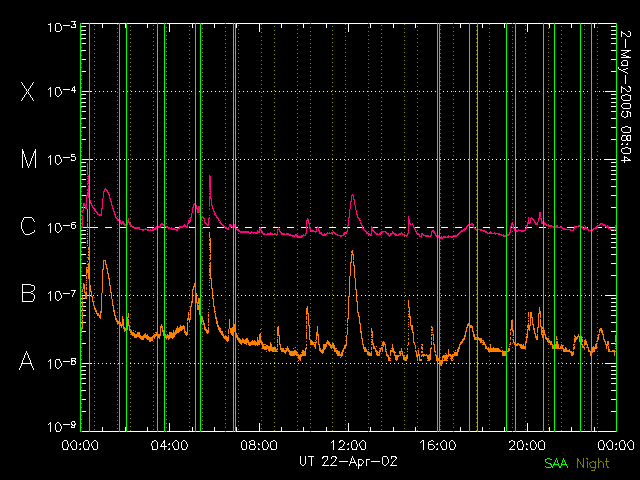
Task: Click the 12:00 time axis label
Action: tap(348, 445)
